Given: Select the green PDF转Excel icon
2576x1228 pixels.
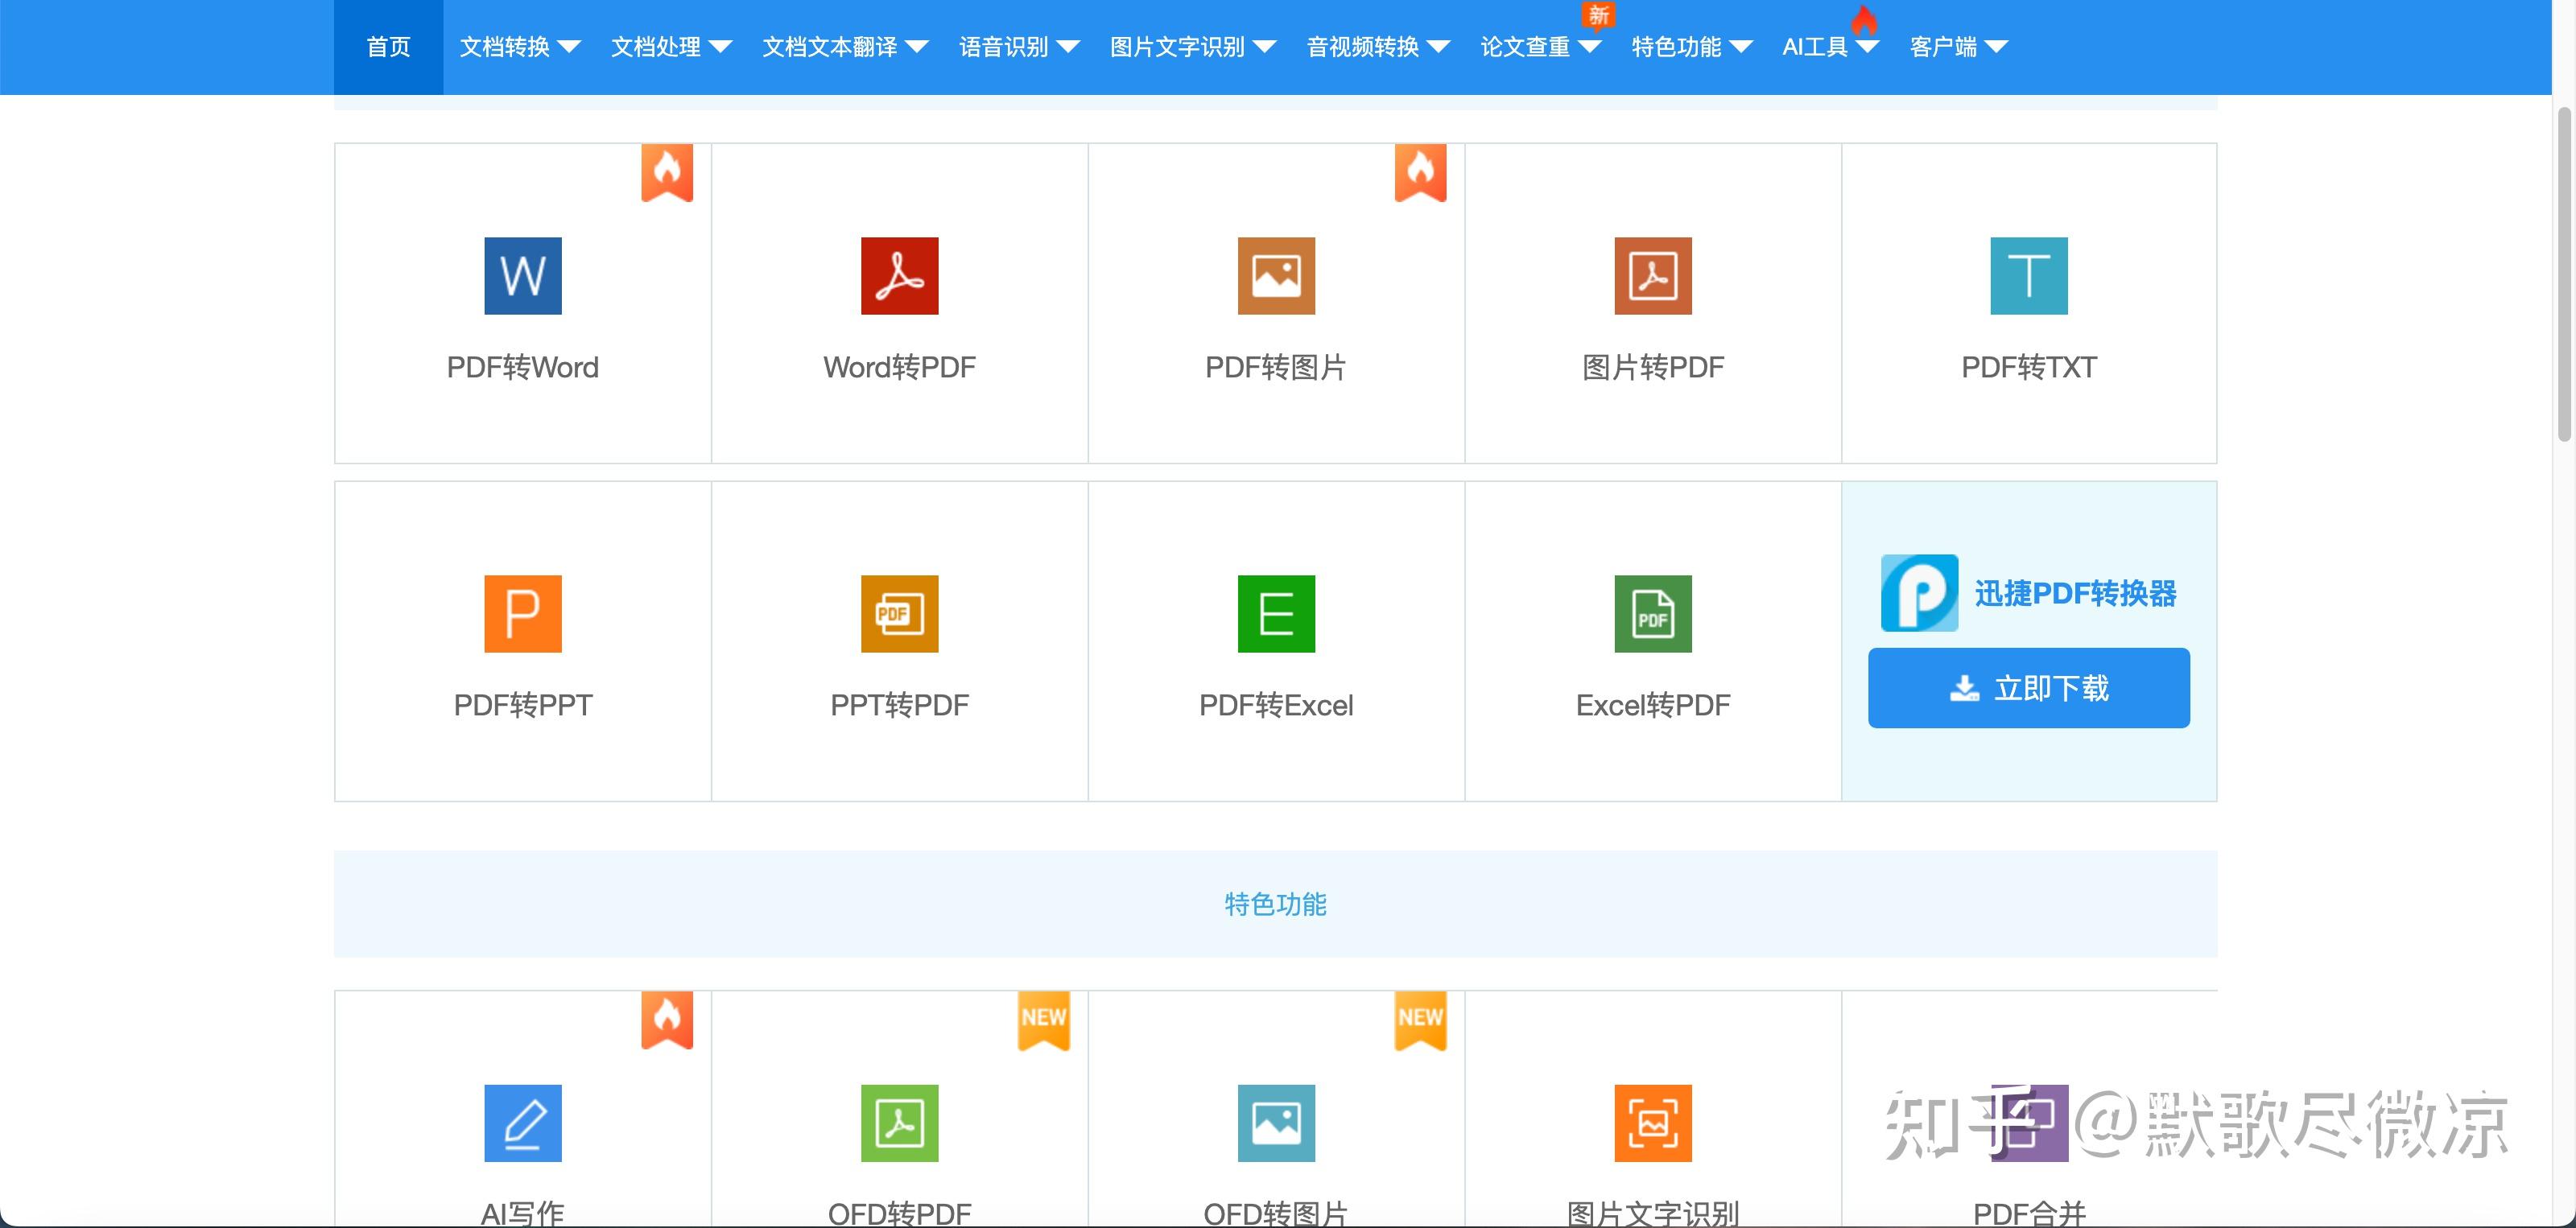Looking at the screenshot, I should [1275, 614].
